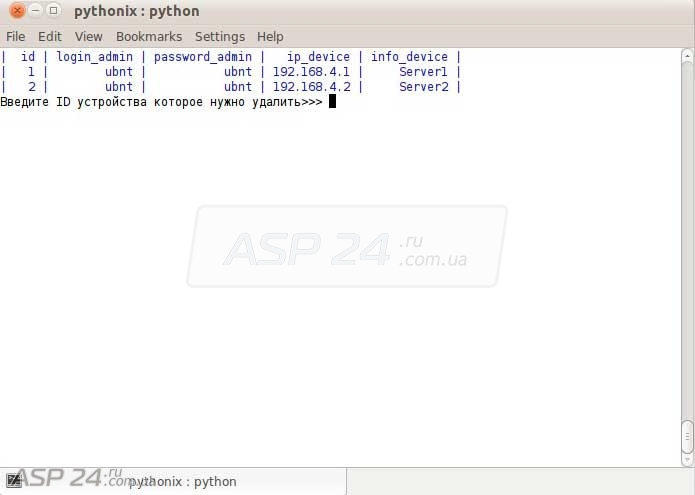
Task: Open the File menu
Action: (16, 36)
